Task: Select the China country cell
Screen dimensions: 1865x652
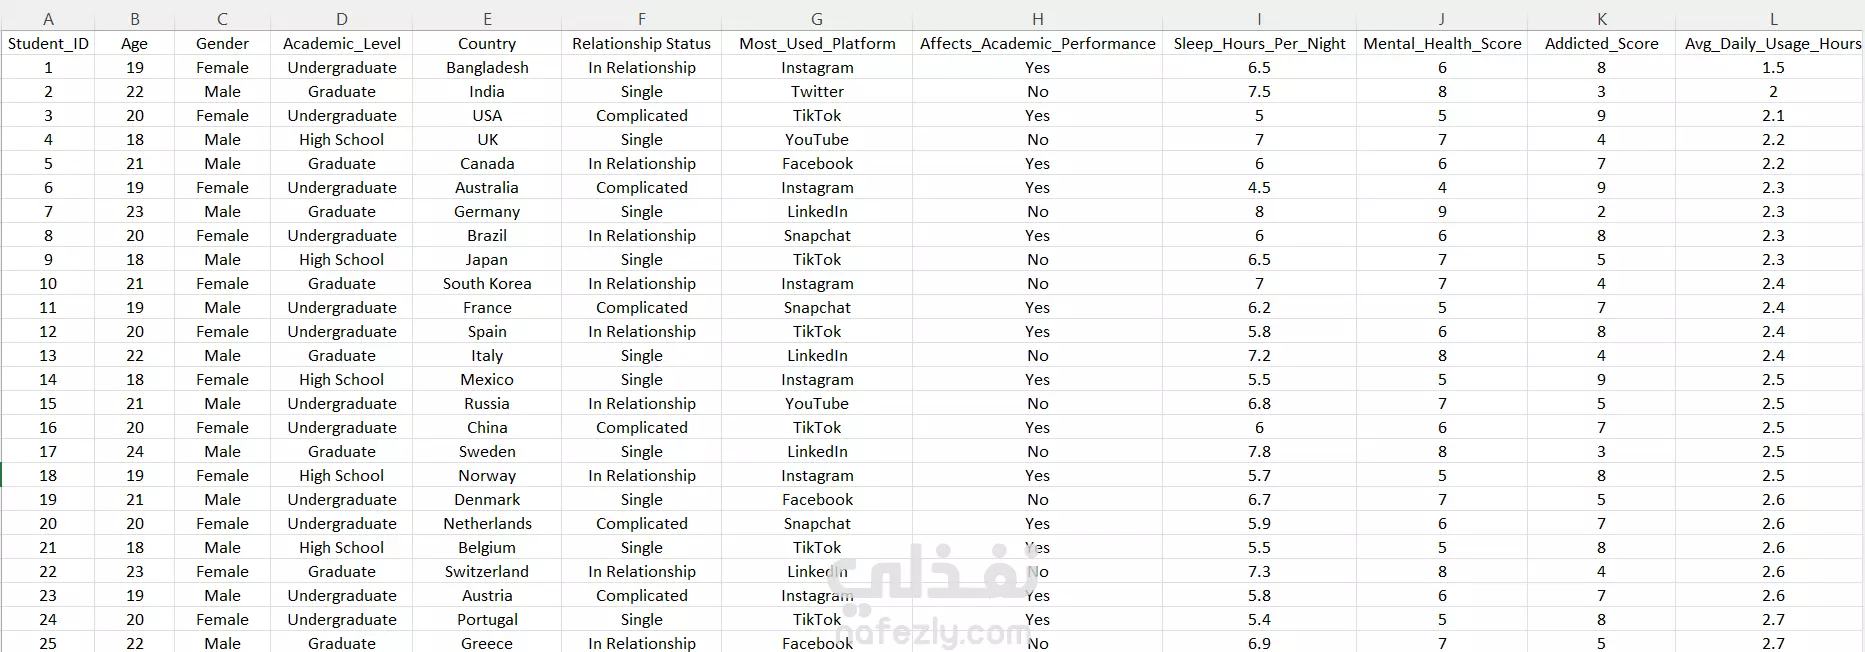Action: tap(487, 427)
